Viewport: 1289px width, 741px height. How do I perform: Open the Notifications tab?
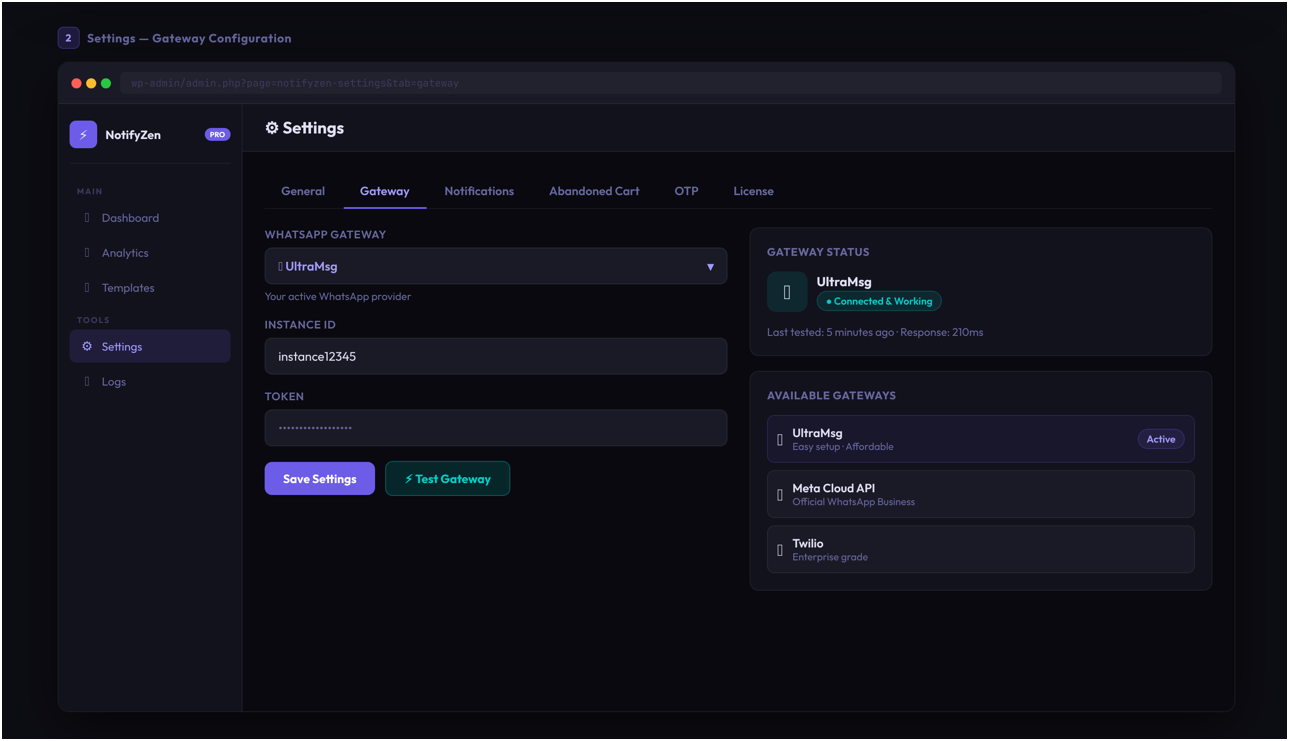(x=479, y=191)
